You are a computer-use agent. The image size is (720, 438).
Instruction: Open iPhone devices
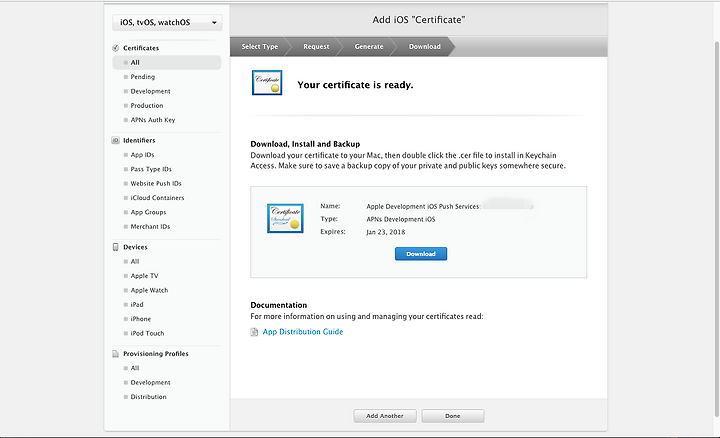click(141, 319)
